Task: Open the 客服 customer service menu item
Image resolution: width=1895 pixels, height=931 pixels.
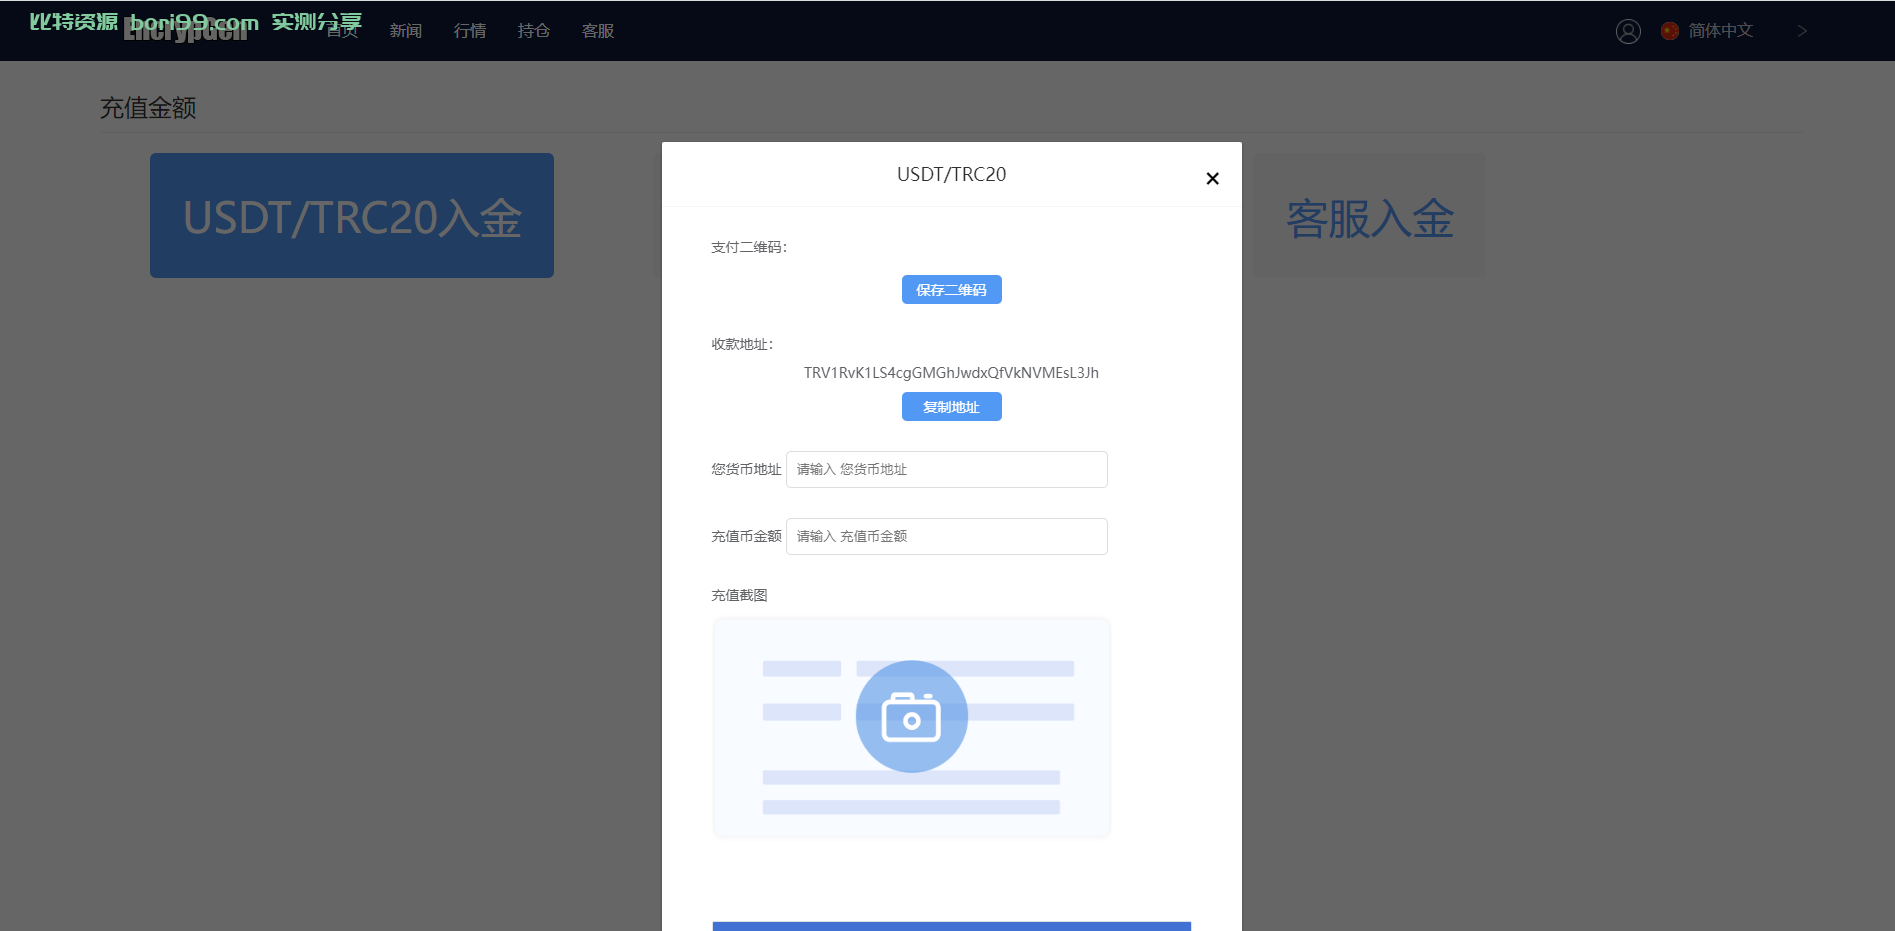Action: [598, 31]
